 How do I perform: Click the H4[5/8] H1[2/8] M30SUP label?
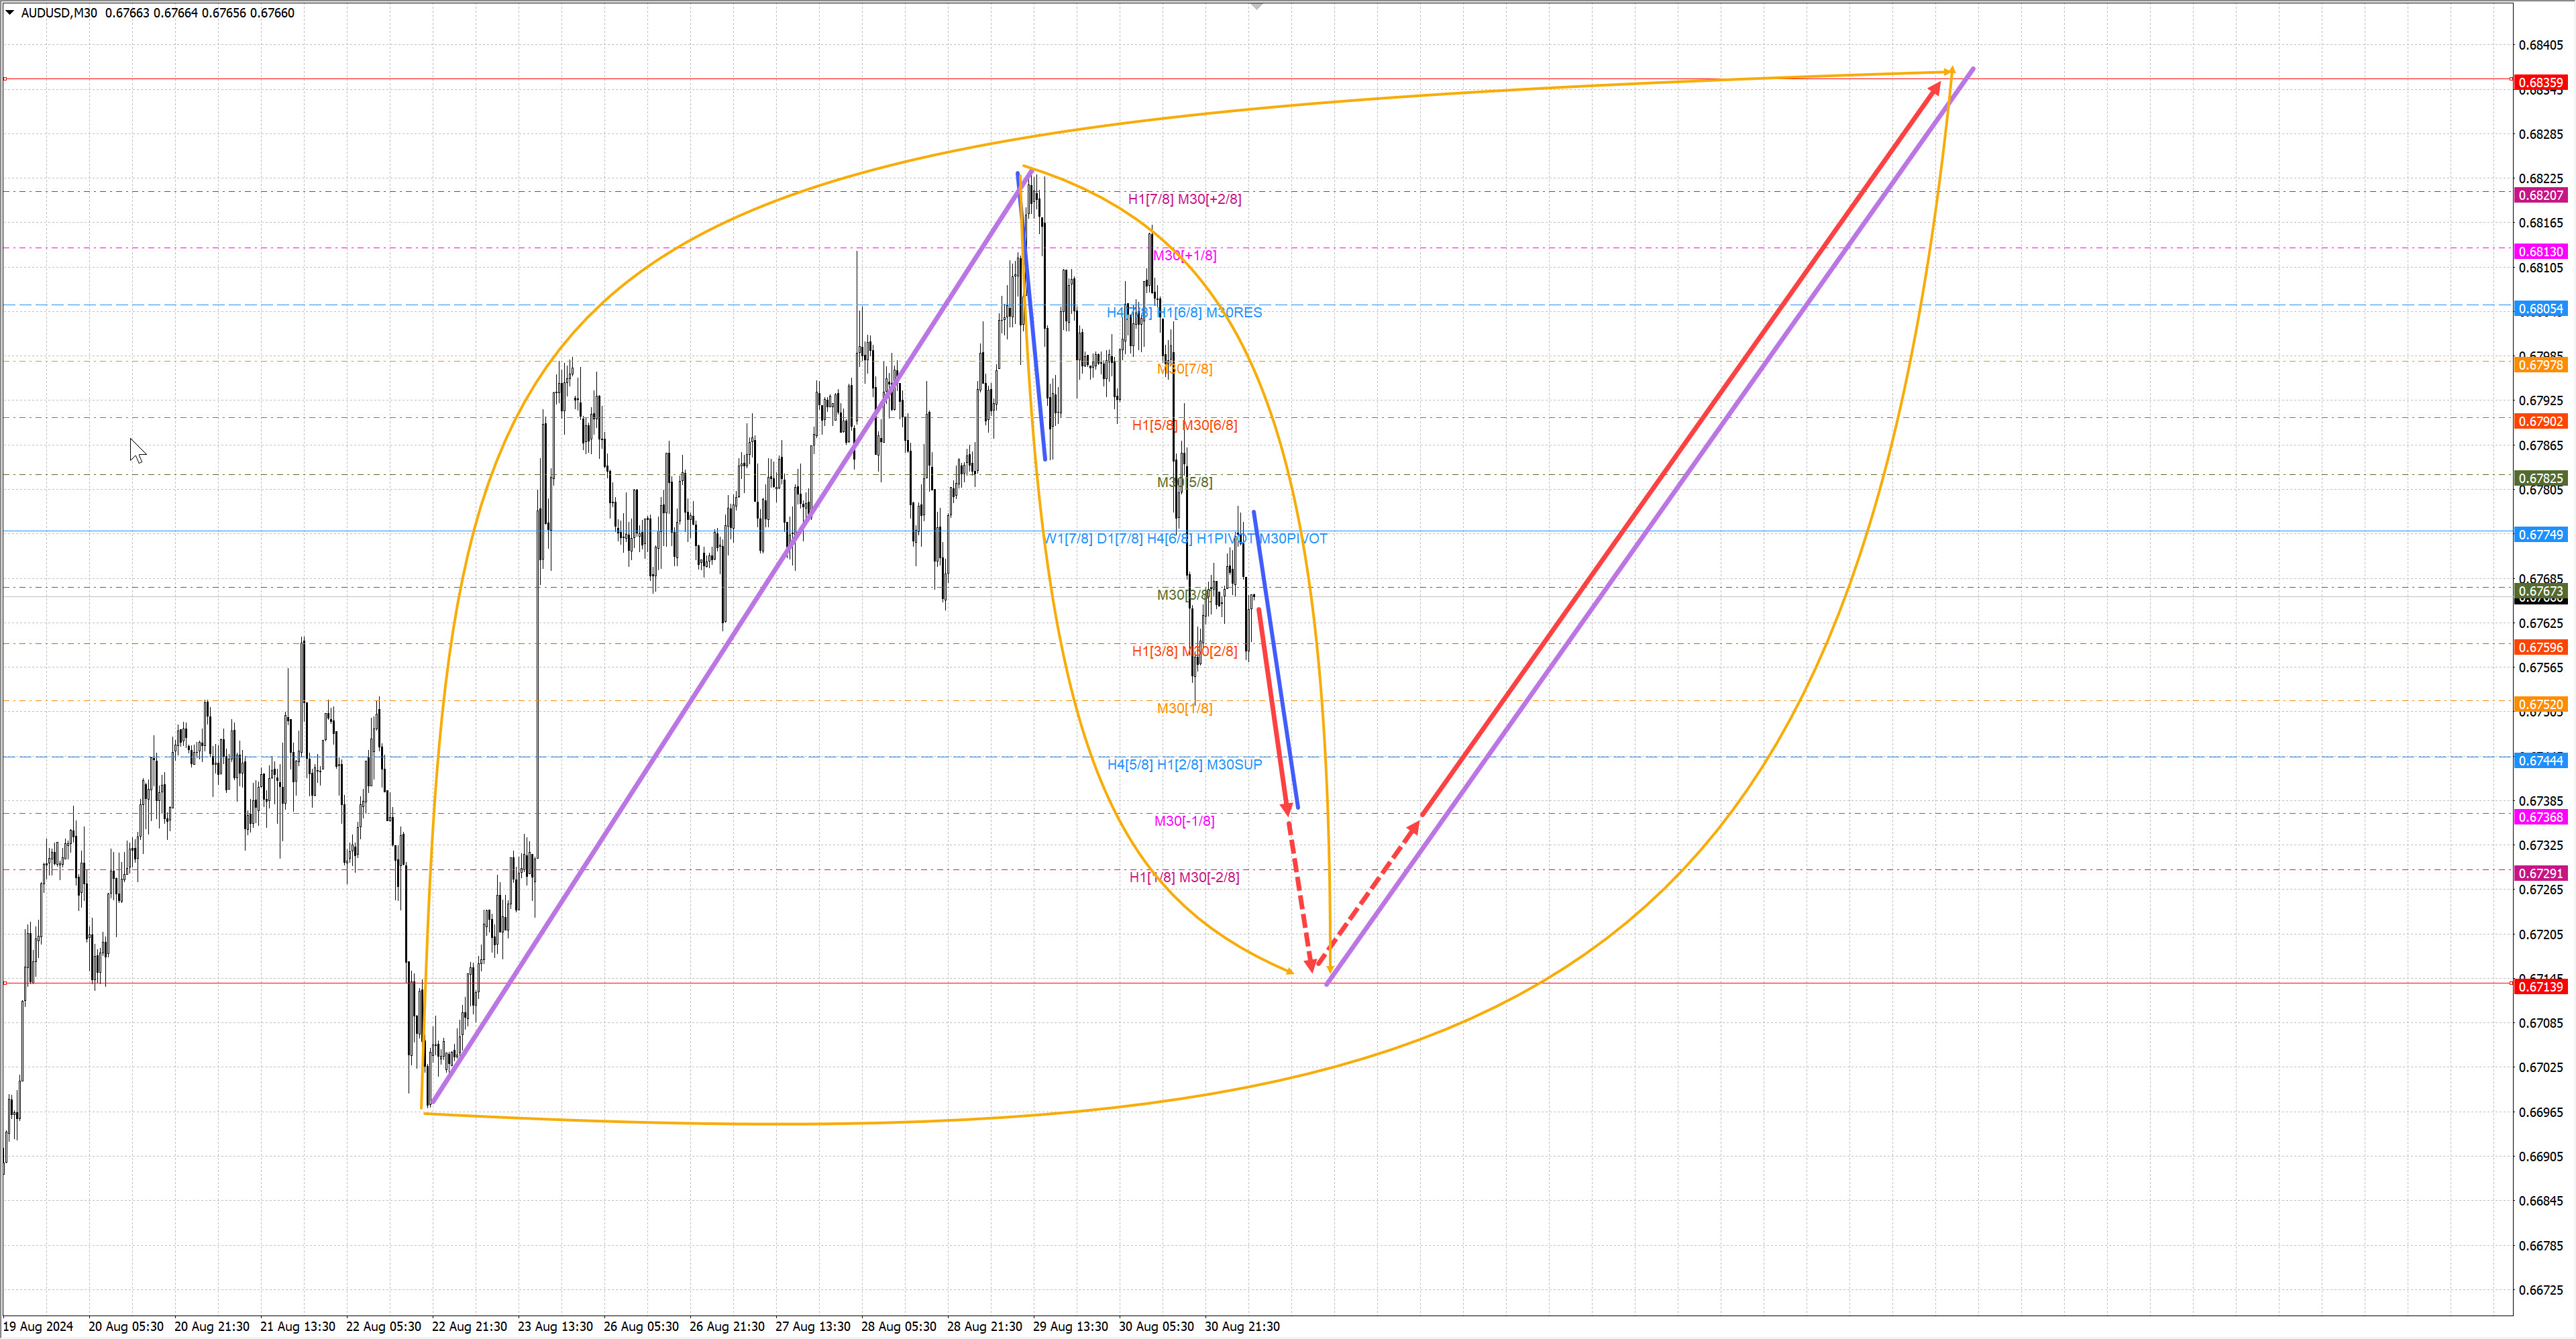coord(1184,765)
